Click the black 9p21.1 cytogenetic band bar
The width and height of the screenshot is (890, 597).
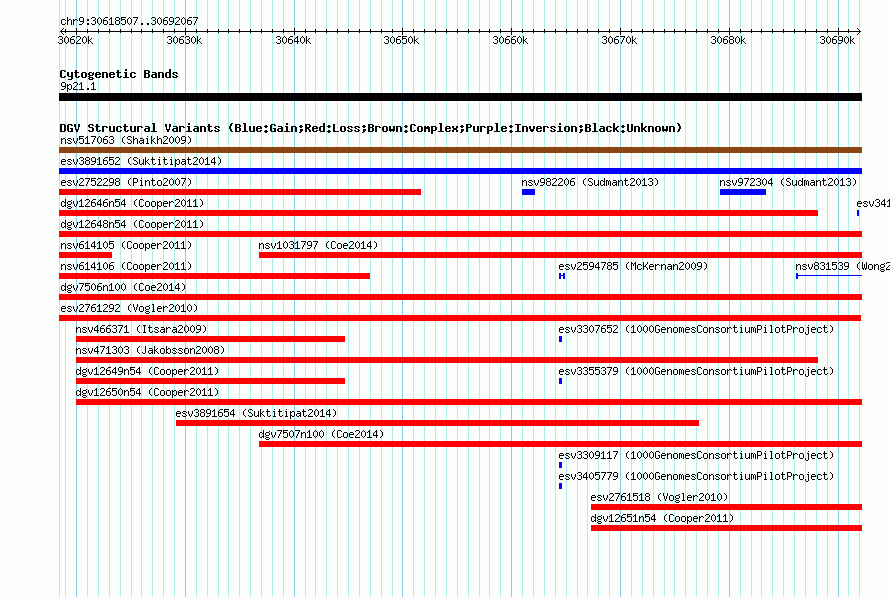[x=460, y=97]
